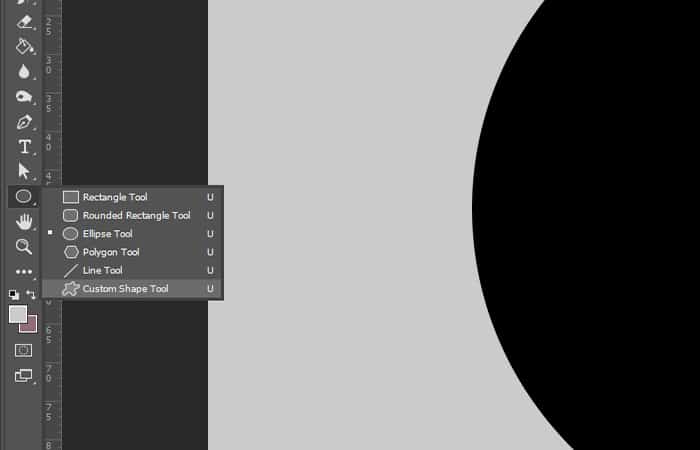The image size is (700, 450).
Task: Select the Path Selection arrow tool
Action: [x=24, y=171]
